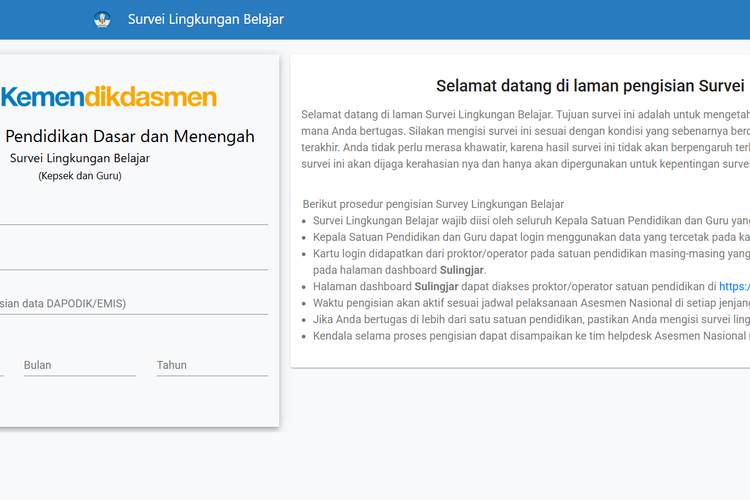Click the Kemendikdasmen emblem icon in header
The width and height of the screenshot is (750, 500).
point(102,20)
